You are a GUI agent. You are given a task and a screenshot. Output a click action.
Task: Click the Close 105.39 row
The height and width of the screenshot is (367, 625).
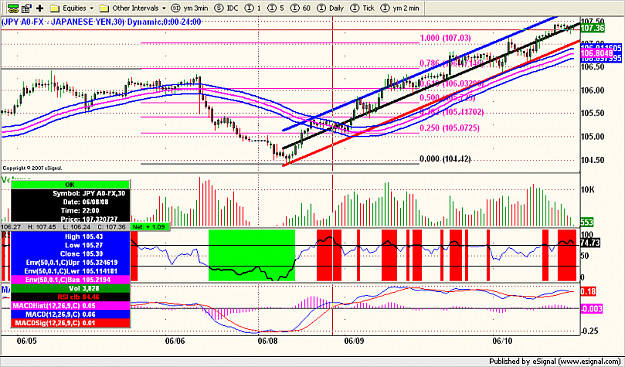(70, 254)
